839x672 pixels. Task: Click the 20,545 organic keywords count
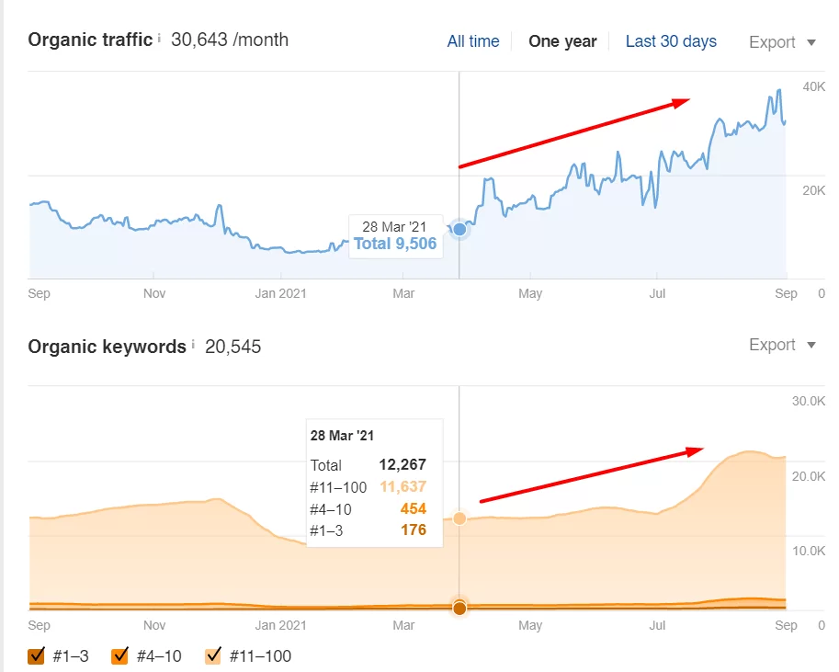233,346
